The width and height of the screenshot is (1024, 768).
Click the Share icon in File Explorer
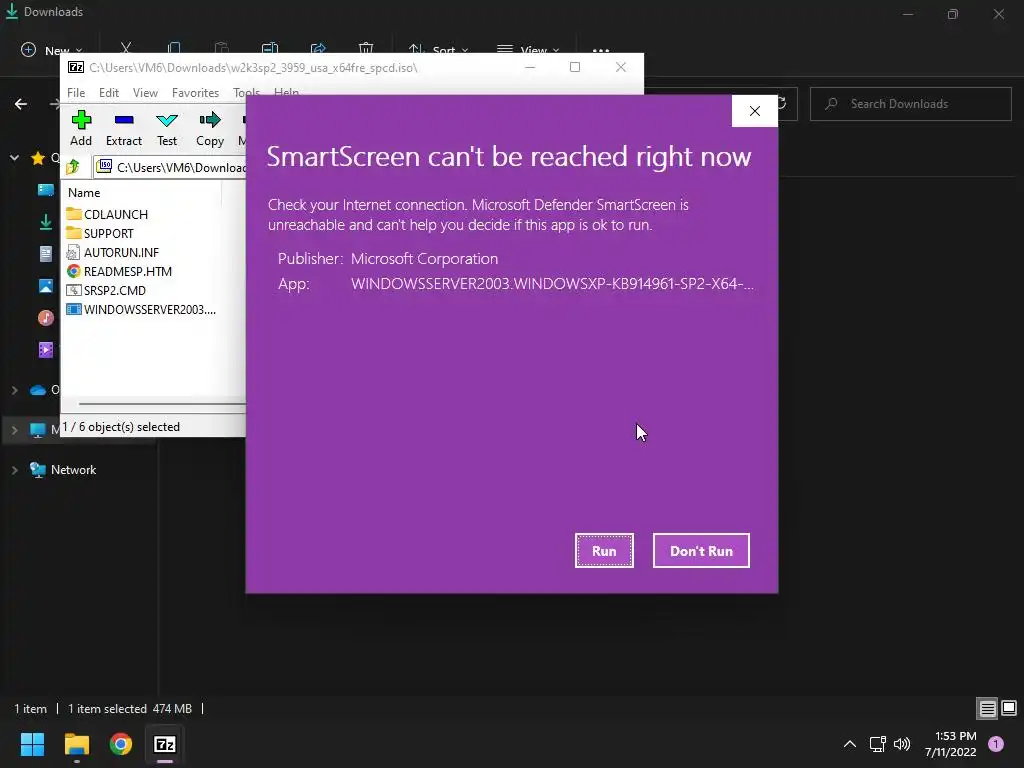(318, 49)
